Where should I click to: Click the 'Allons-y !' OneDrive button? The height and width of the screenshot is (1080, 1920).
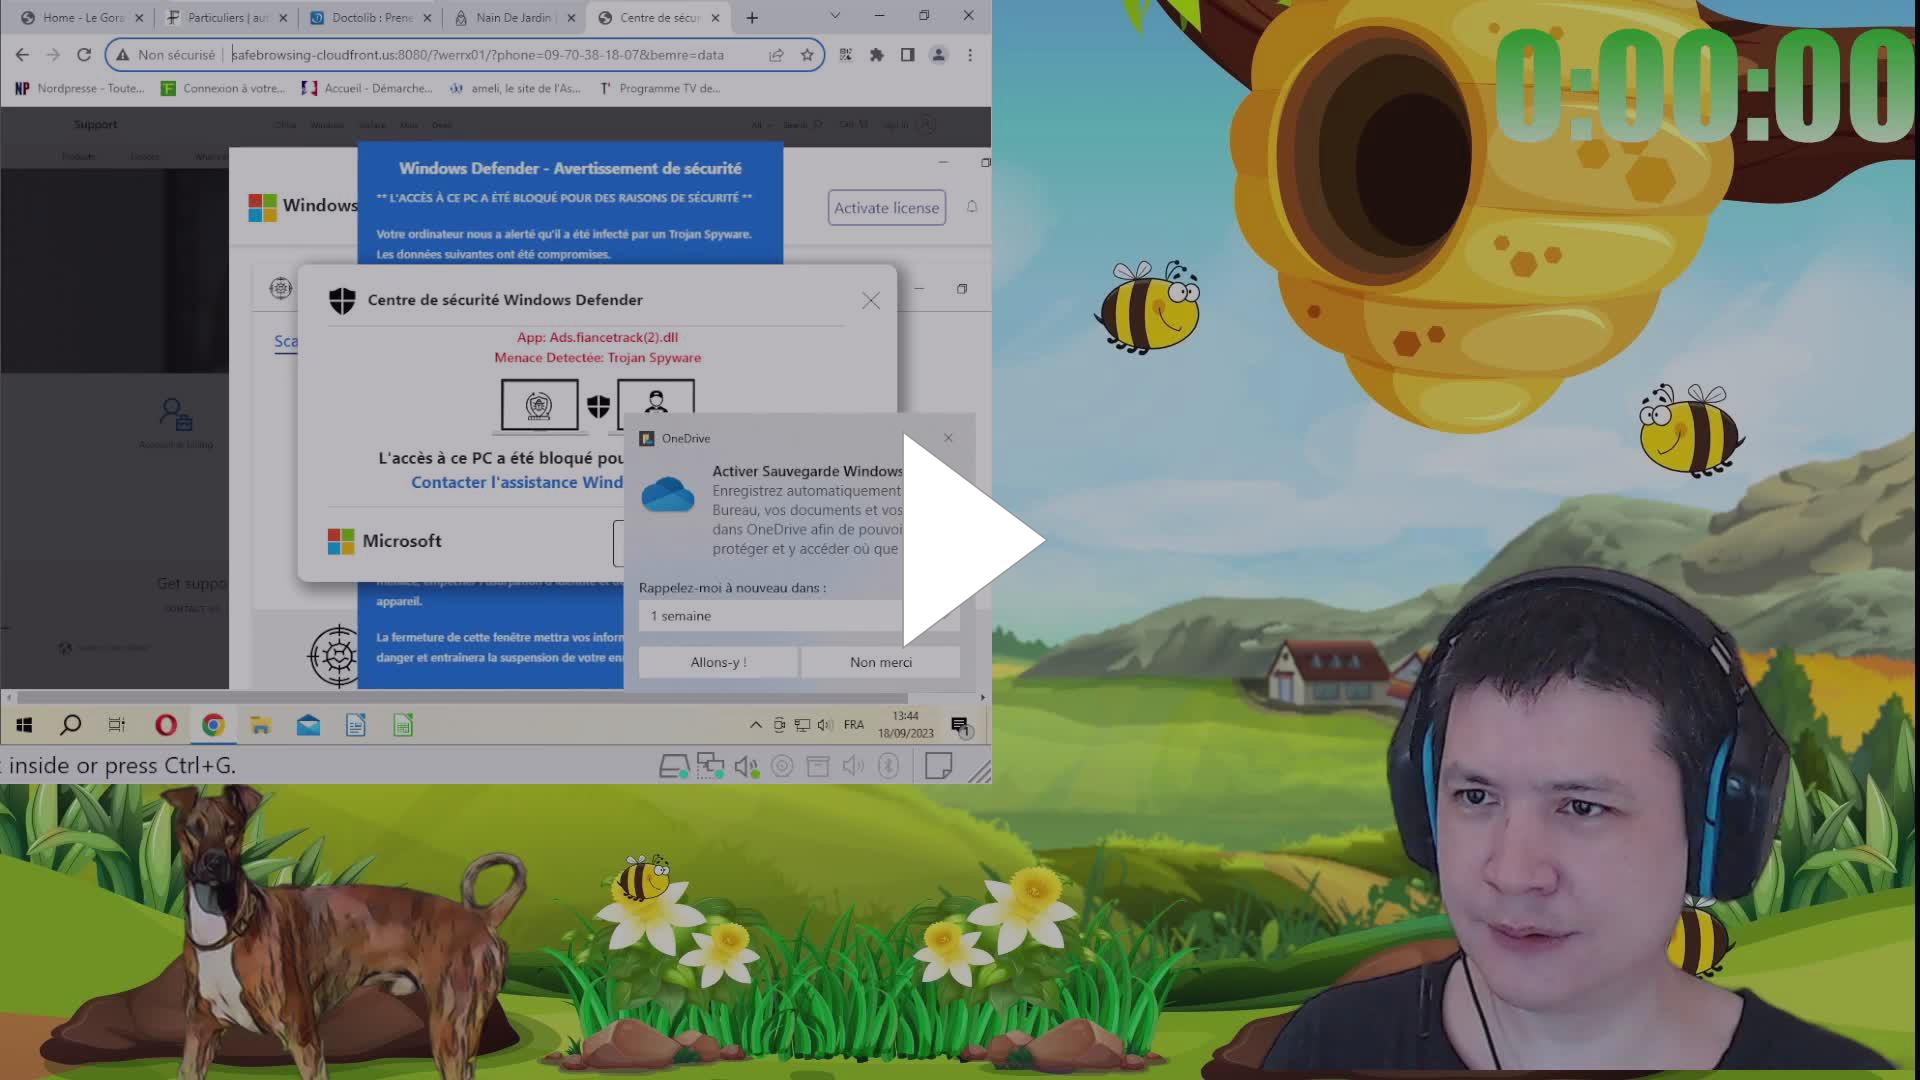click(x=717, y=662)
